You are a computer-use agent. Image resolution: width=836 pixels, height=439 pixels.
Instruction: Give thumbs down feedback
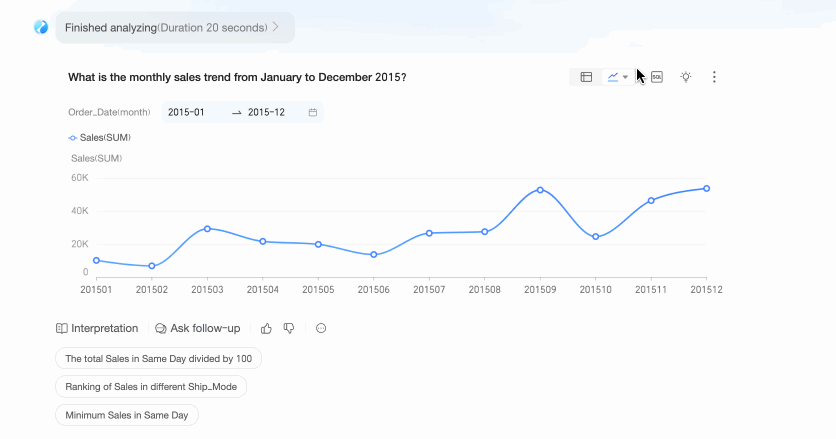click(x=289, y=329)
